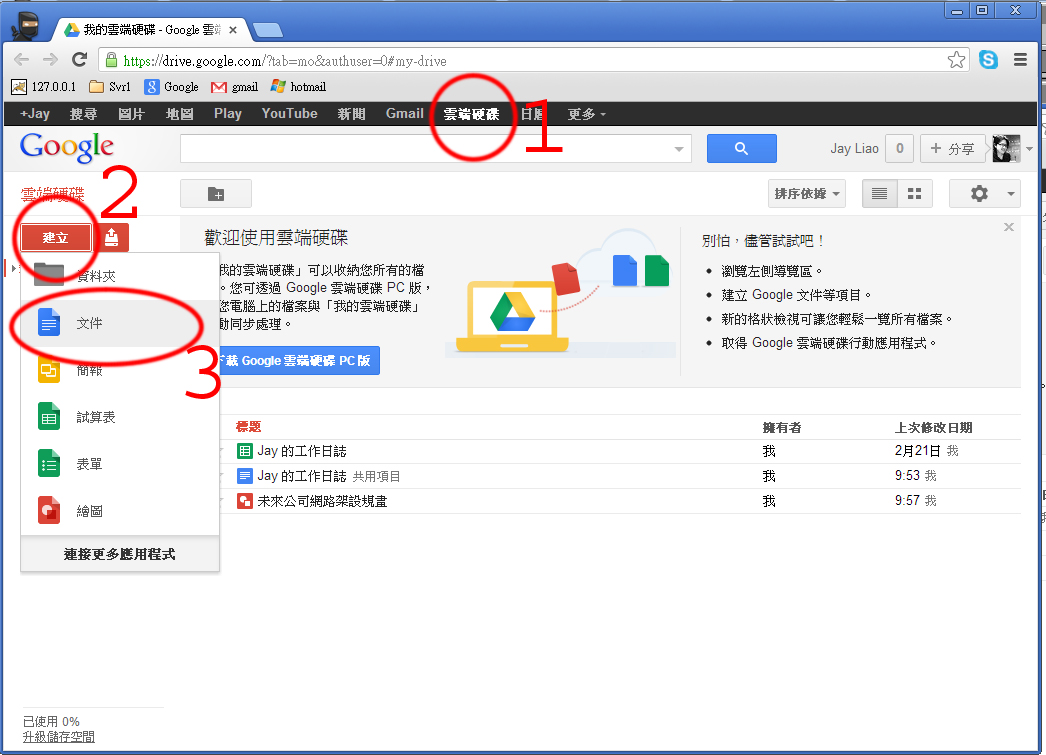Click the blue document icon for the 共用項目 file

pyautogui.click(x=245, y=476)
